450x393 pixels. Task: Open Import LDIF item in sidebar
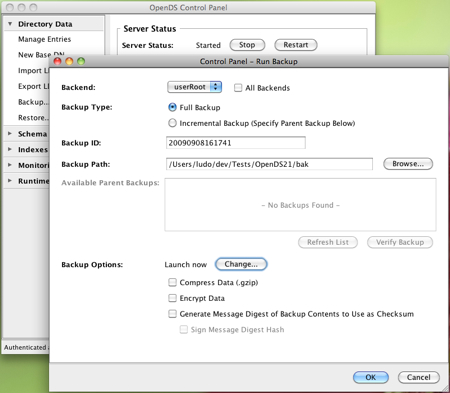click(33, 70)
